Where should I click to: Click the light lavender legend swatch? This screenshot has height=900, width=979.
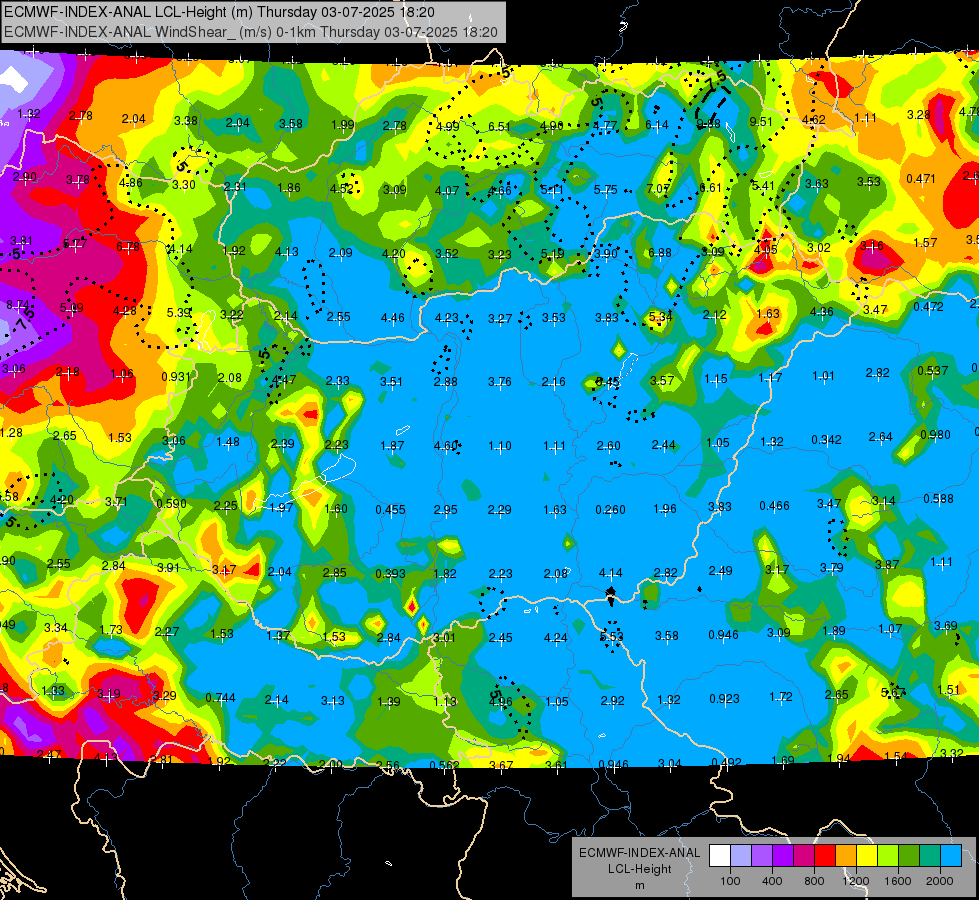pos(741,856)
